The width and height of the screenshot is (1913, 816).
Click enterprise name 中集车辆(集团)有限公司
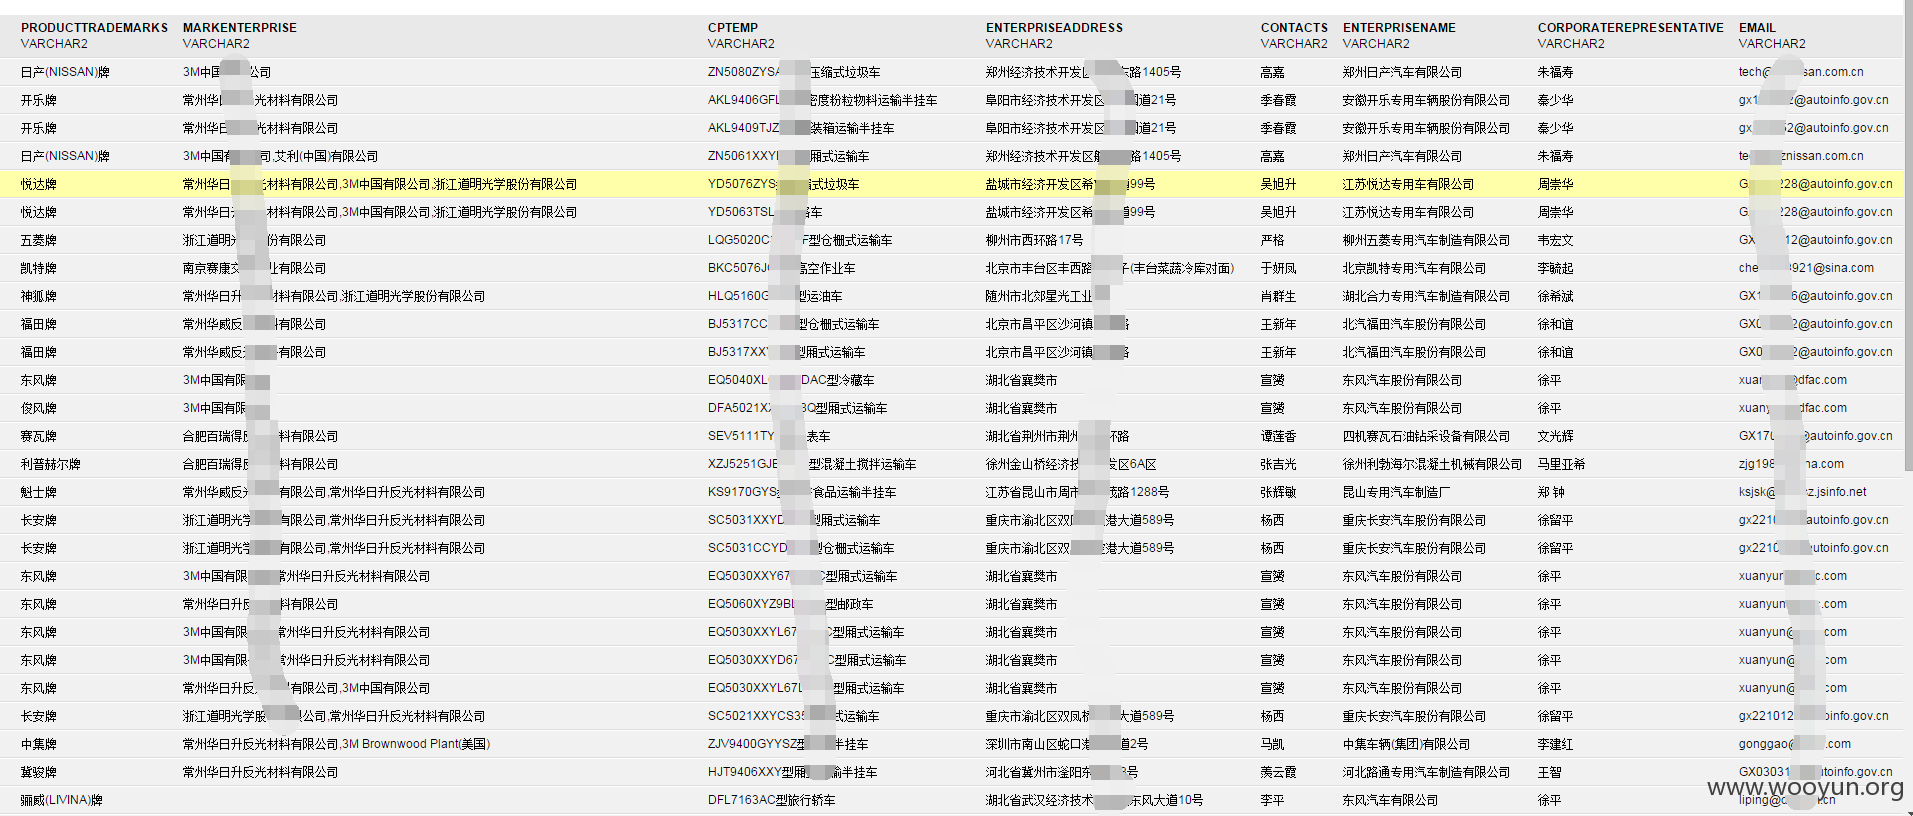pyautogui.click(x=1406, y=744)
